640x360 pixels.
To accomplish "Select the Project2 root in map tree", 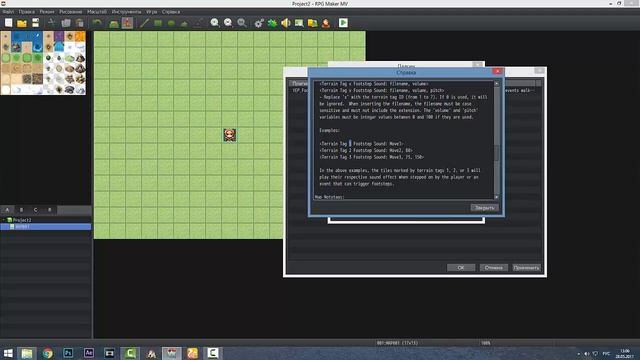I will pos(22,220).
